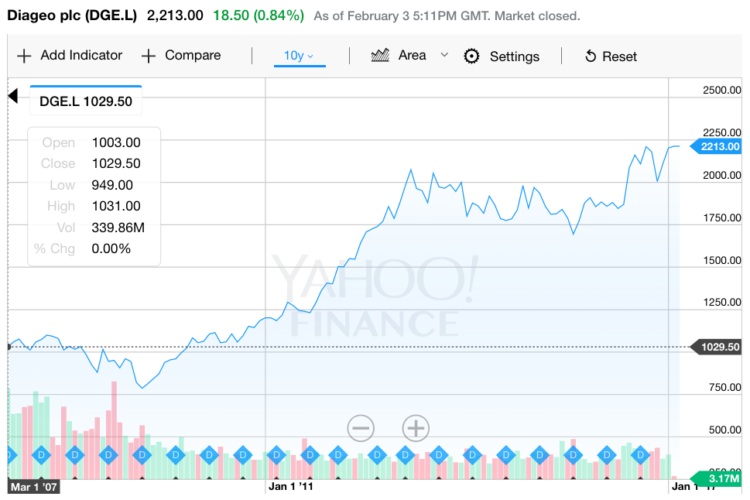Click the Jan 1 '11 axis label
Screen dimensions: 750x500
(290, 487)
